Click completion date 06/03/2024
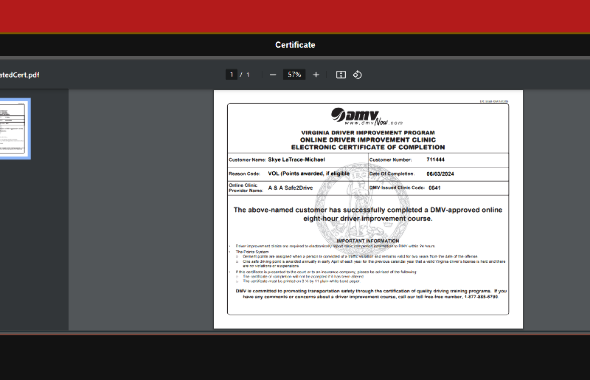 click(x=440, y=174)
